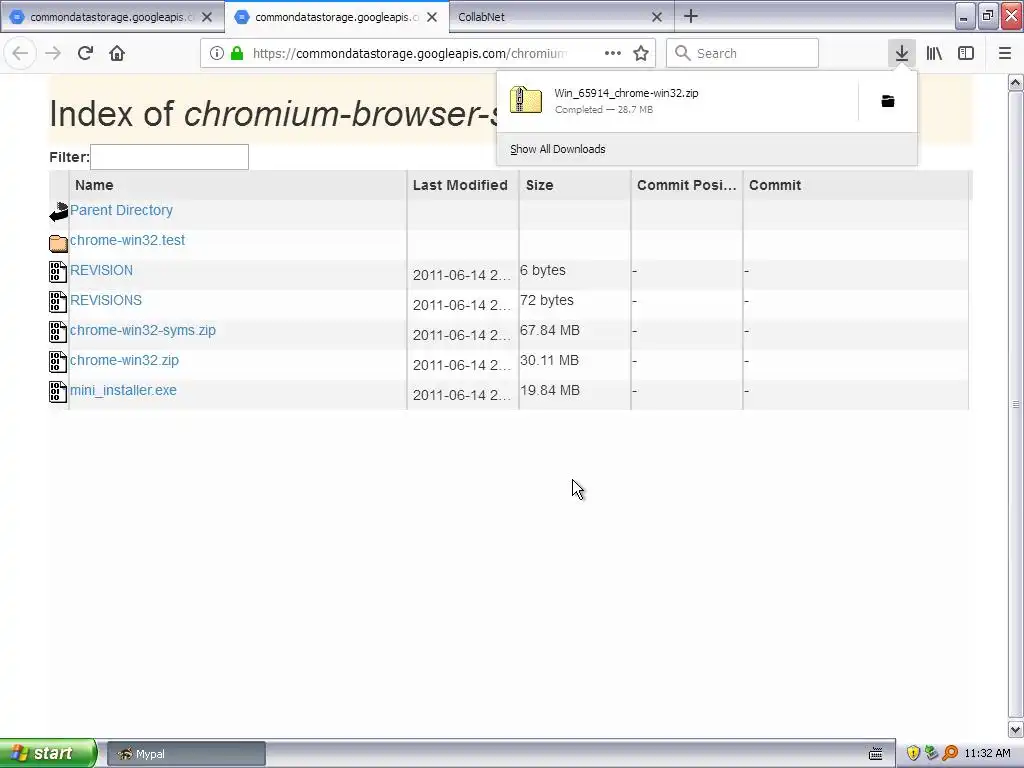Open containing folder of downloaded zip
Screen dimensions: 1024x768
pos(888,101)
